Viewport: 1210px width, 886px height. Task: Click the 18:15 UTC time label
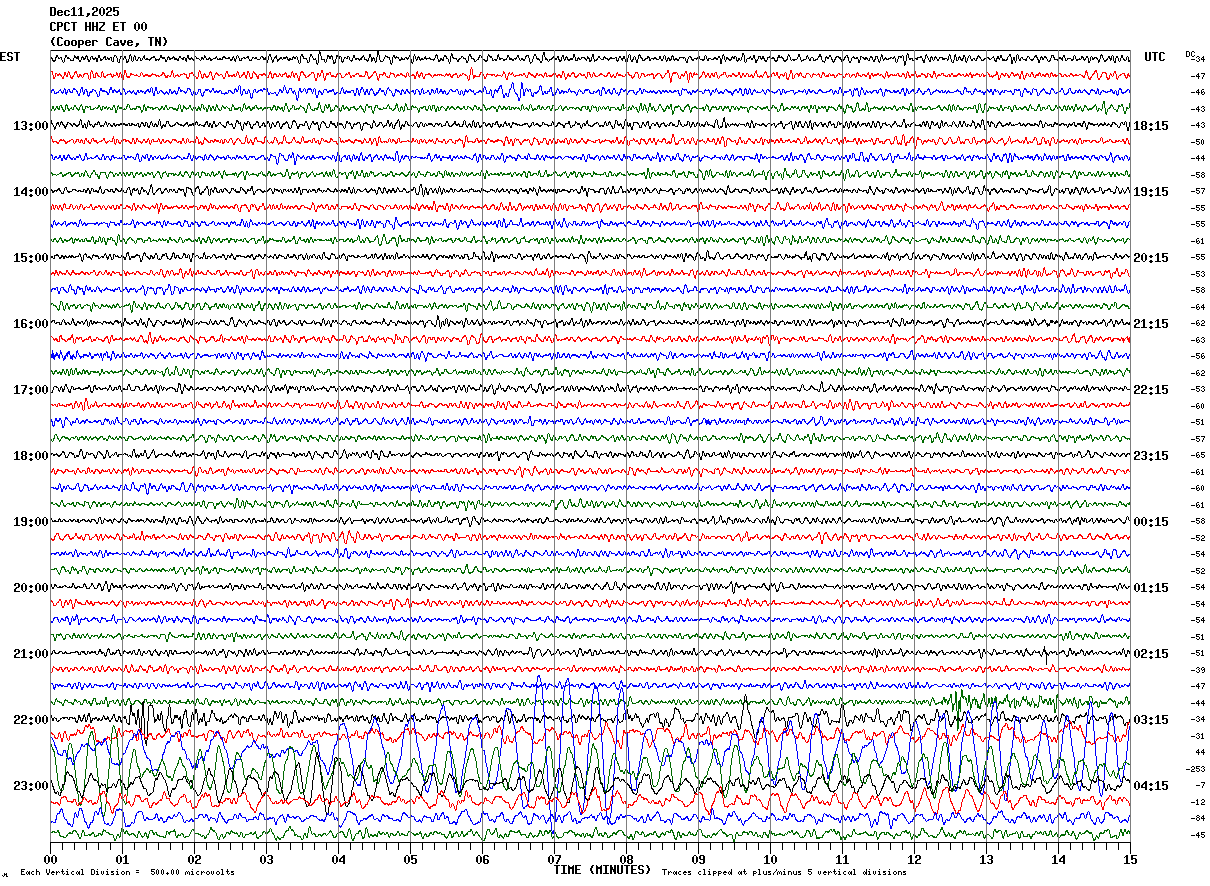[x=1151, y=126]
